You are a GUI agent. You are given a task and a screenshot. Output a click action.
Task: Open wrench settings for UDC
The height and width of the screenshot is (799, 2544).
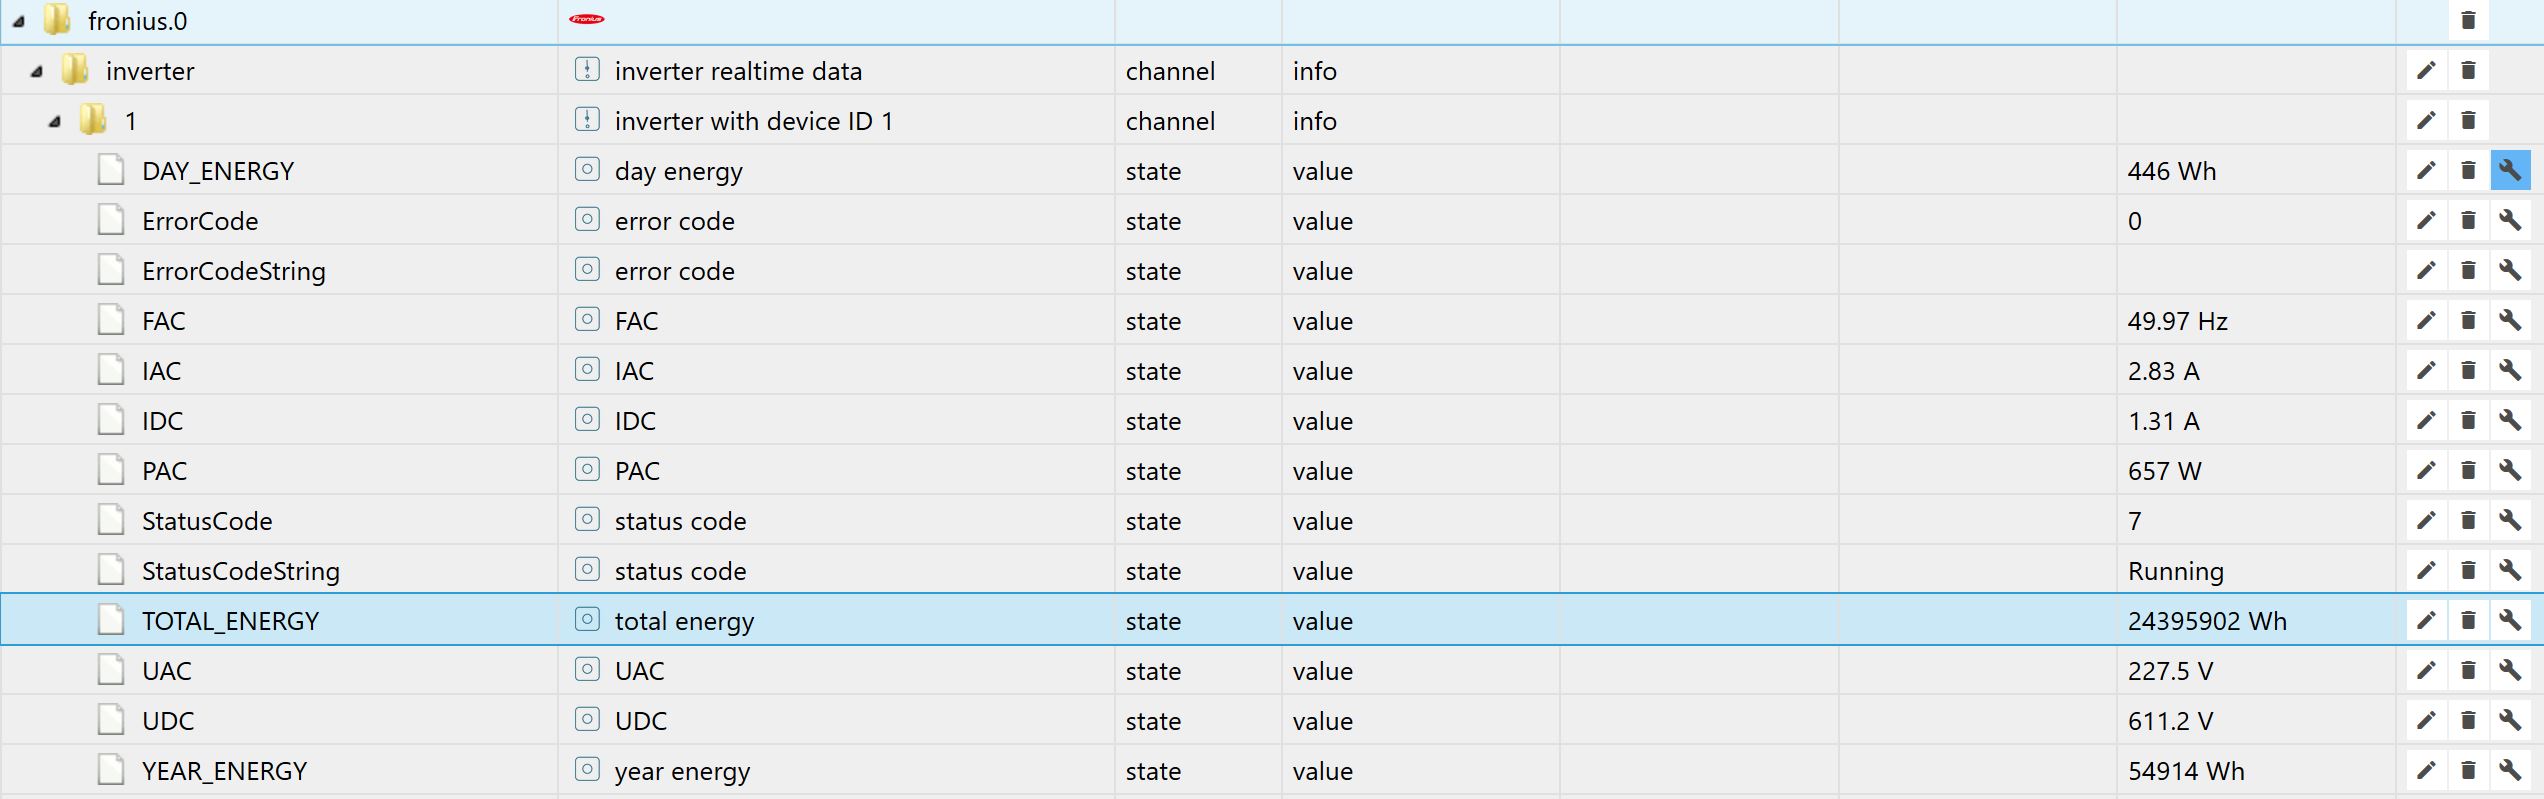pyautogui.click(x=2510, y=720)
